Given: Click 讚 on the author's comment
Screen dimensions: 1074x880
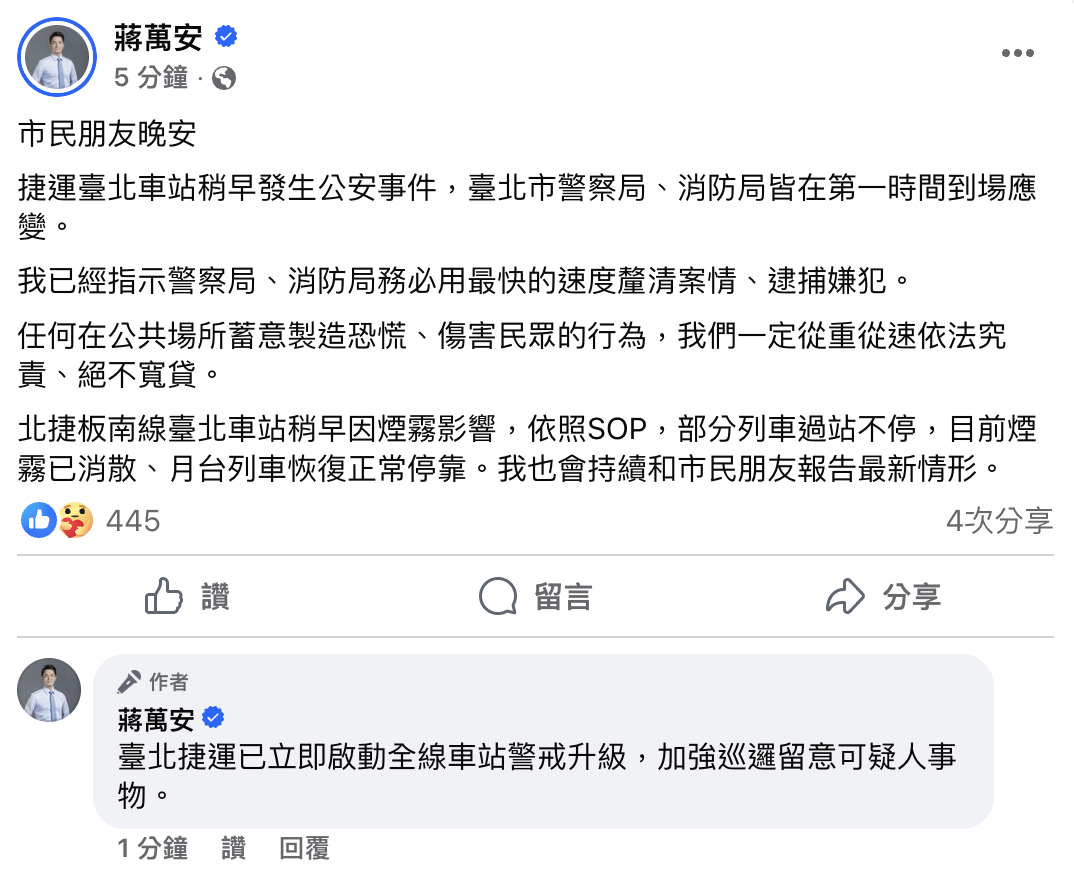Looking at the screenshot, I should click(231, 849).
